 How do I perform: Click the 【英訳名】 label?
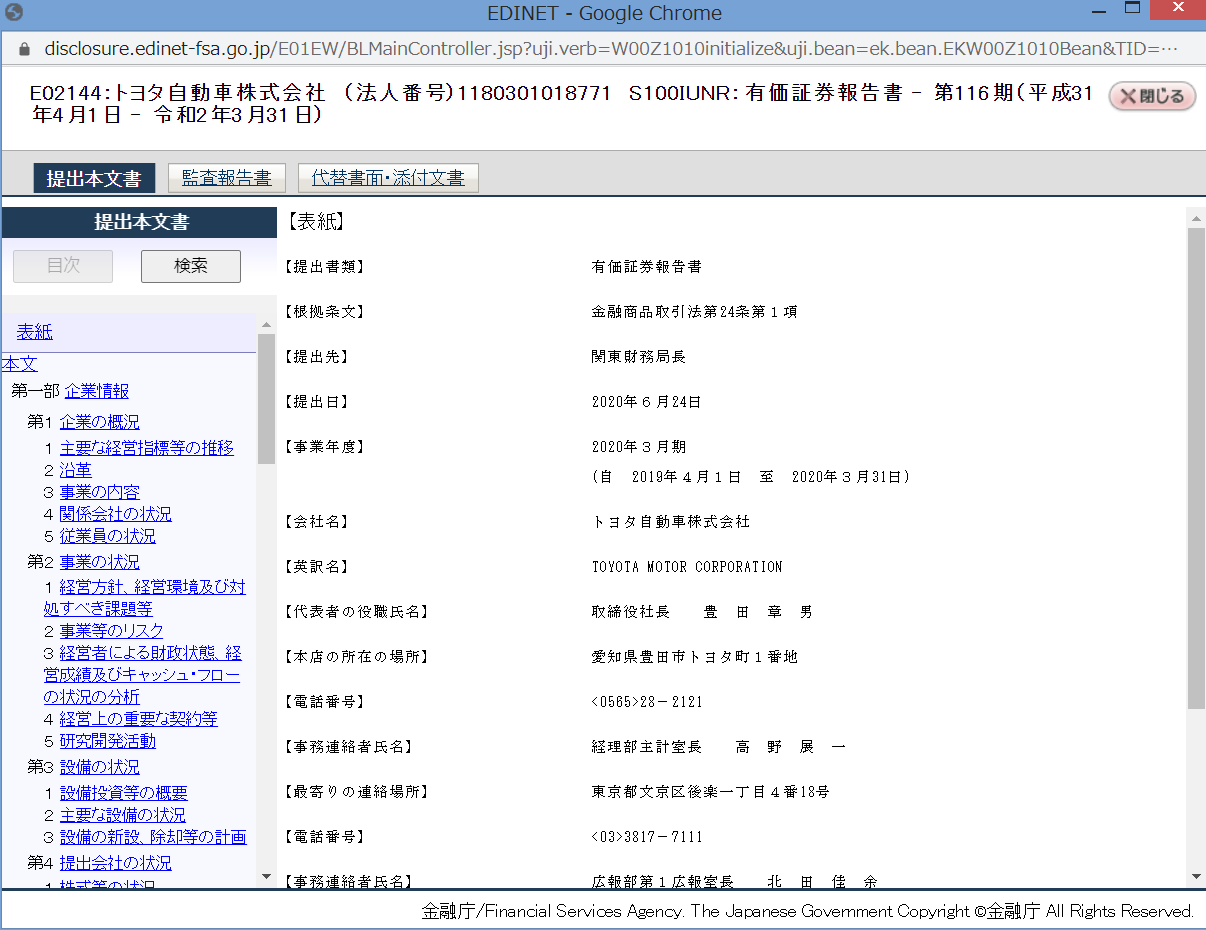pos(316,567)
